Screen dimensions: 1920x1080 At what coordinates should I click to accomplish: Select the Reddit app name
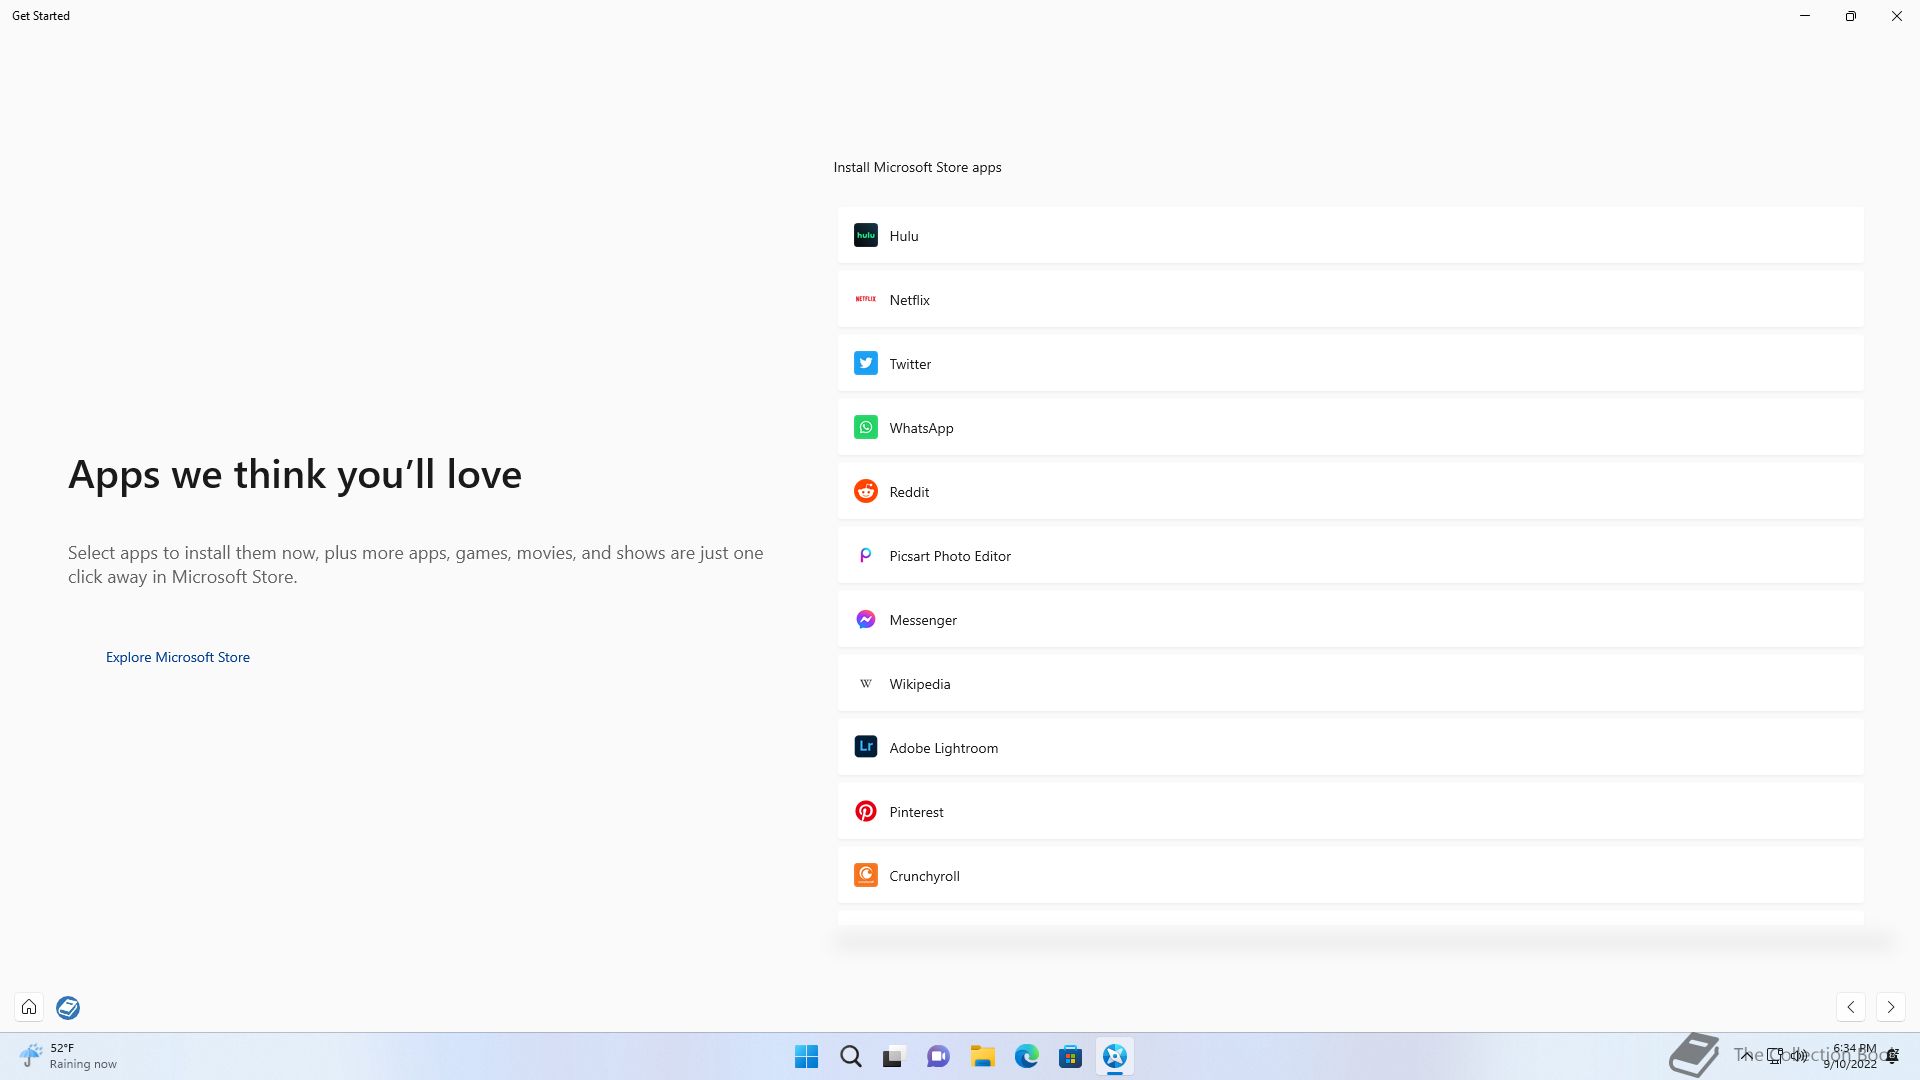[909, 492]
